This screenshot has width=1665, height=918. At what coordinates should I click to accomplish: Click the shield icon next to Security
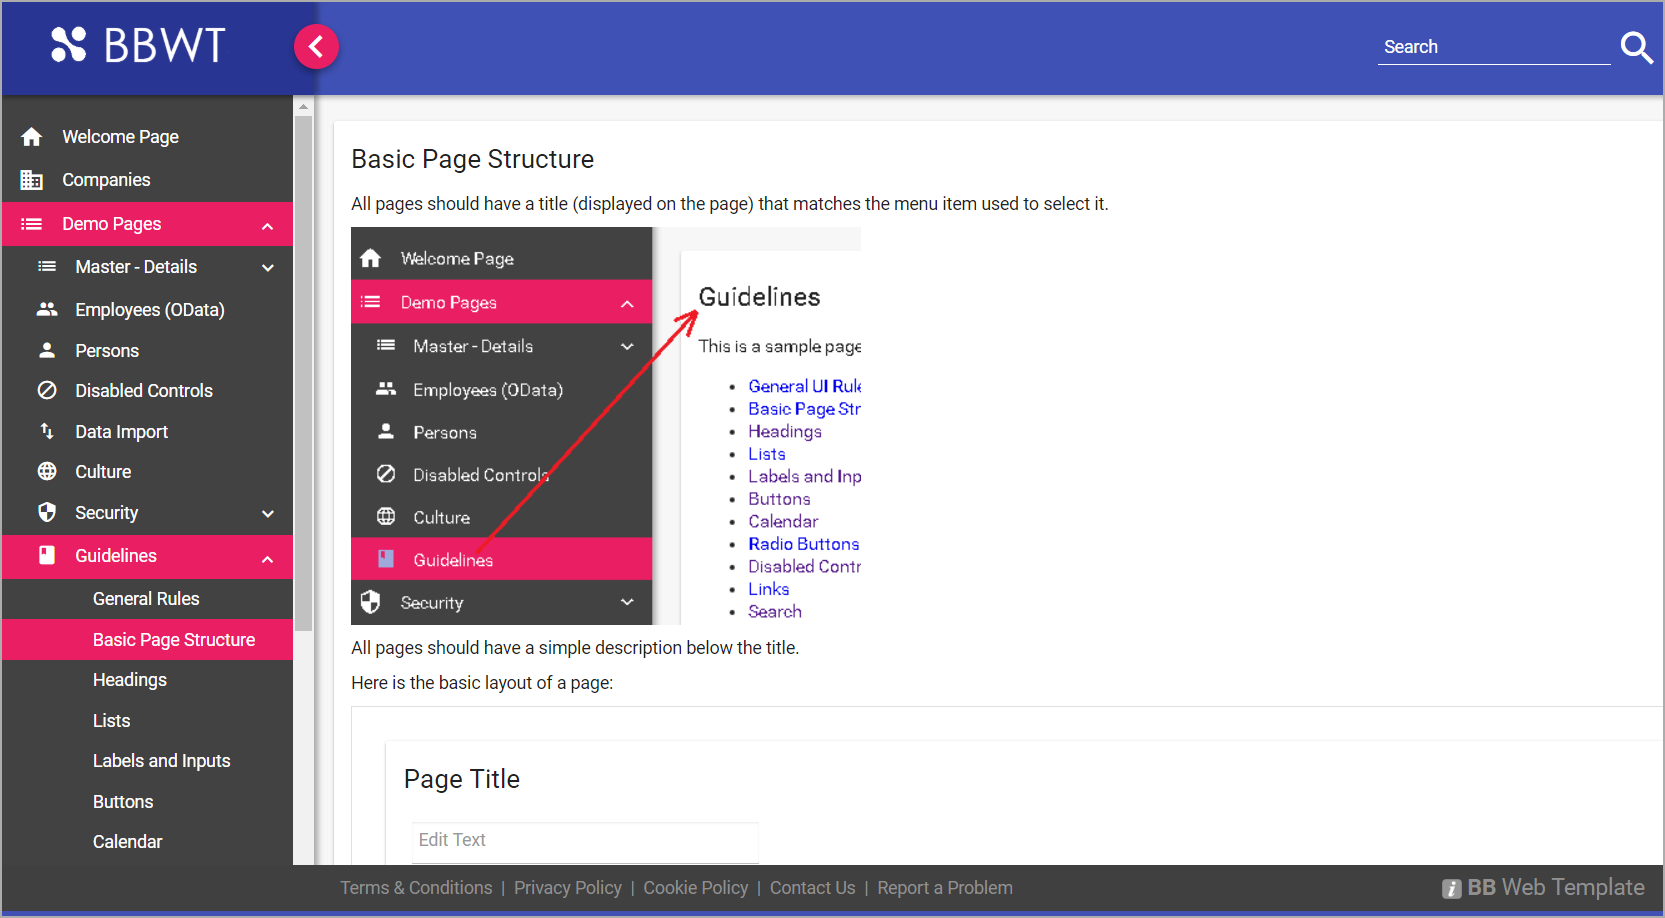tap(47, 512)
